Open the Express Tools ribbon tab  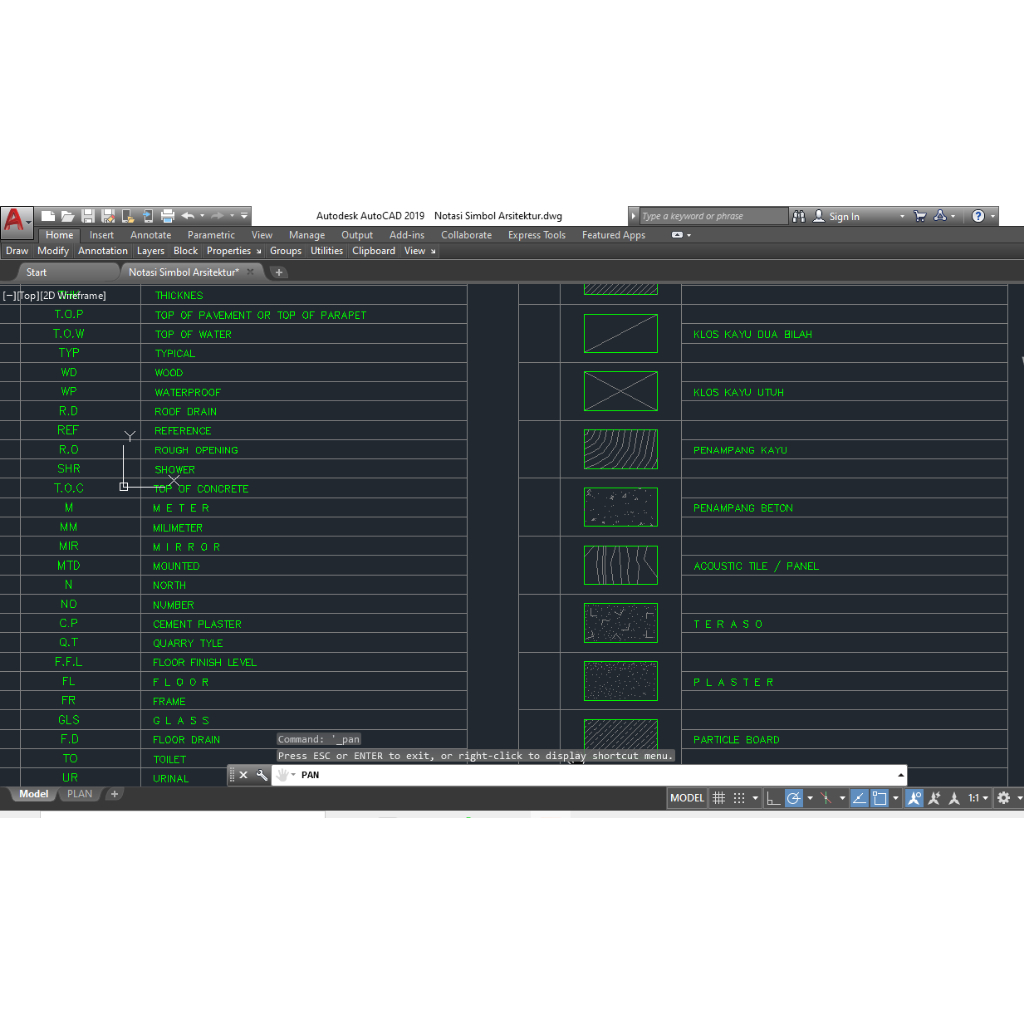(x=537, y=235)
